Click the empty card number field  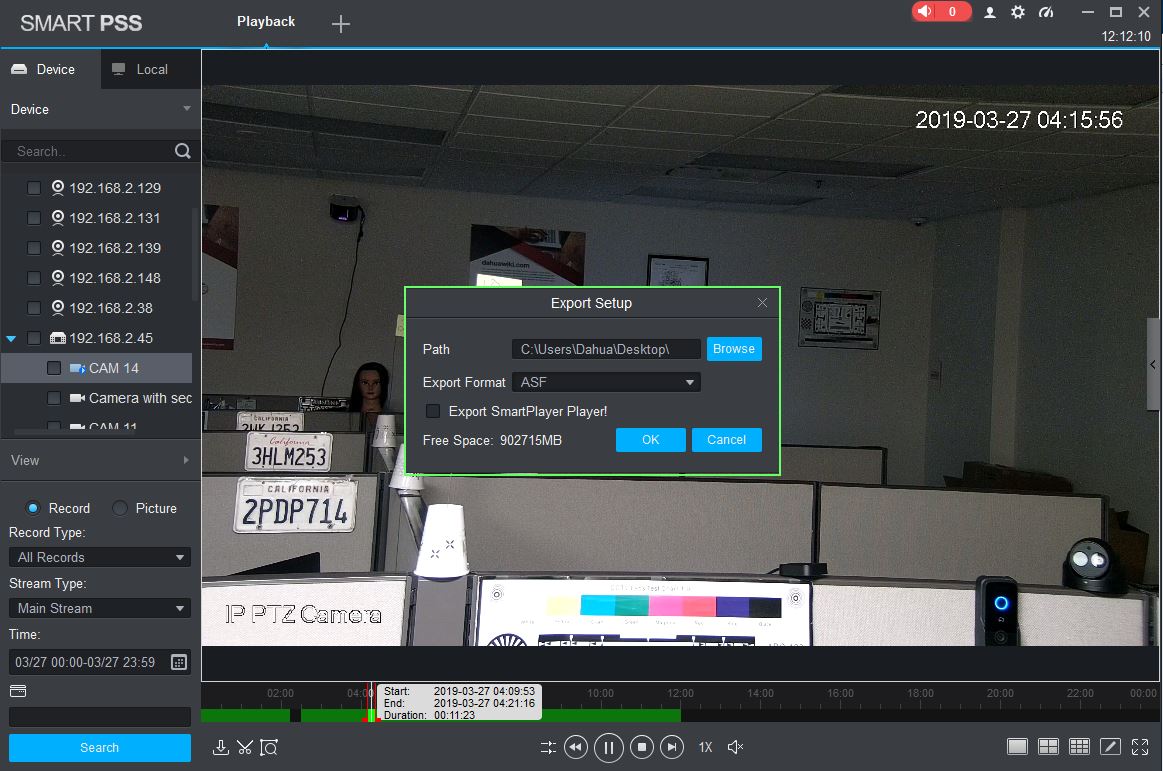pos(99,716)
